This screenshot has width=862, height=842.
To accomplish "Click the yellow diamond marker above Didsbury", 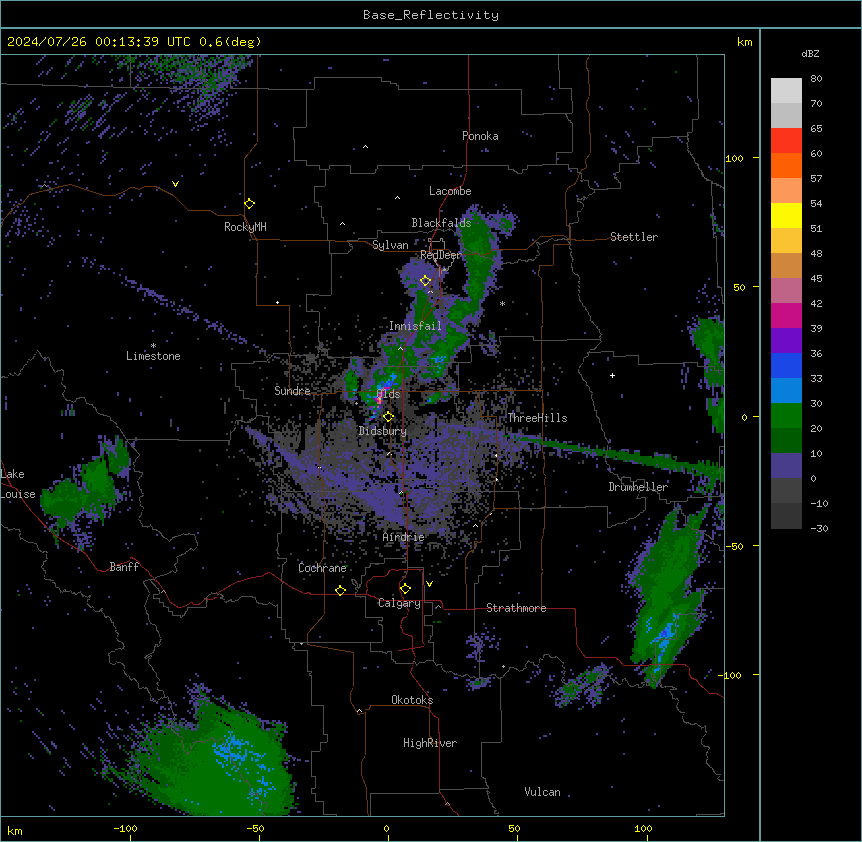I will coord(388,417).
